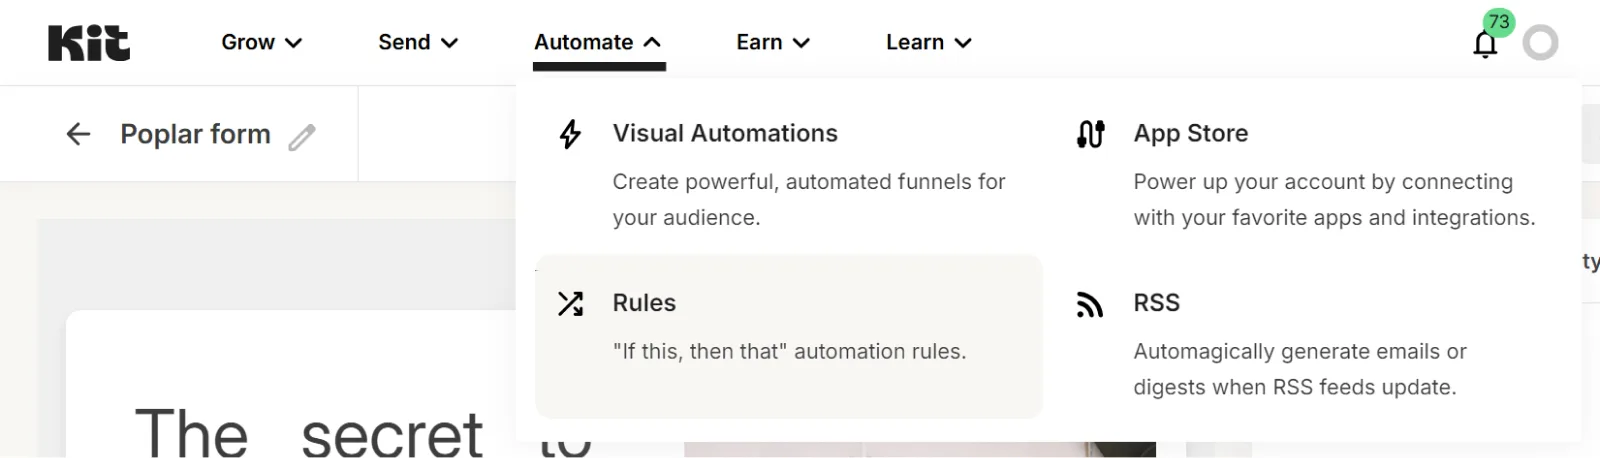
Task: Open the App Store title link
Action: (1190, 133)
